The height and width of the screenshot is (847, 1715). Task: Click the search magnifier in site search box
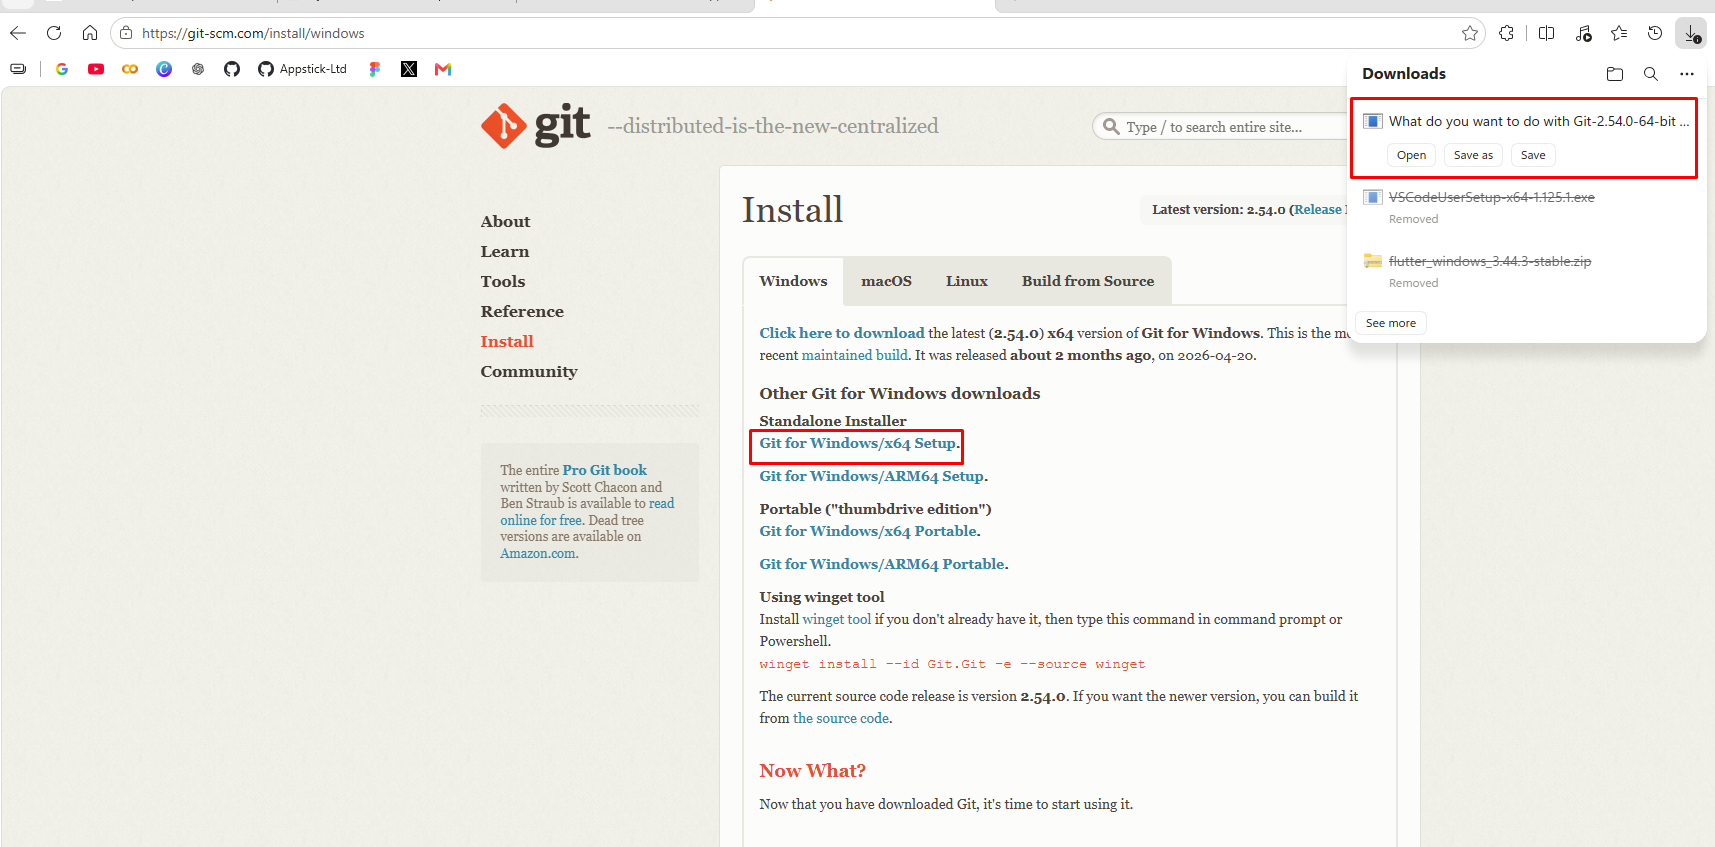pyautogui.click(x=1110, y=127)
